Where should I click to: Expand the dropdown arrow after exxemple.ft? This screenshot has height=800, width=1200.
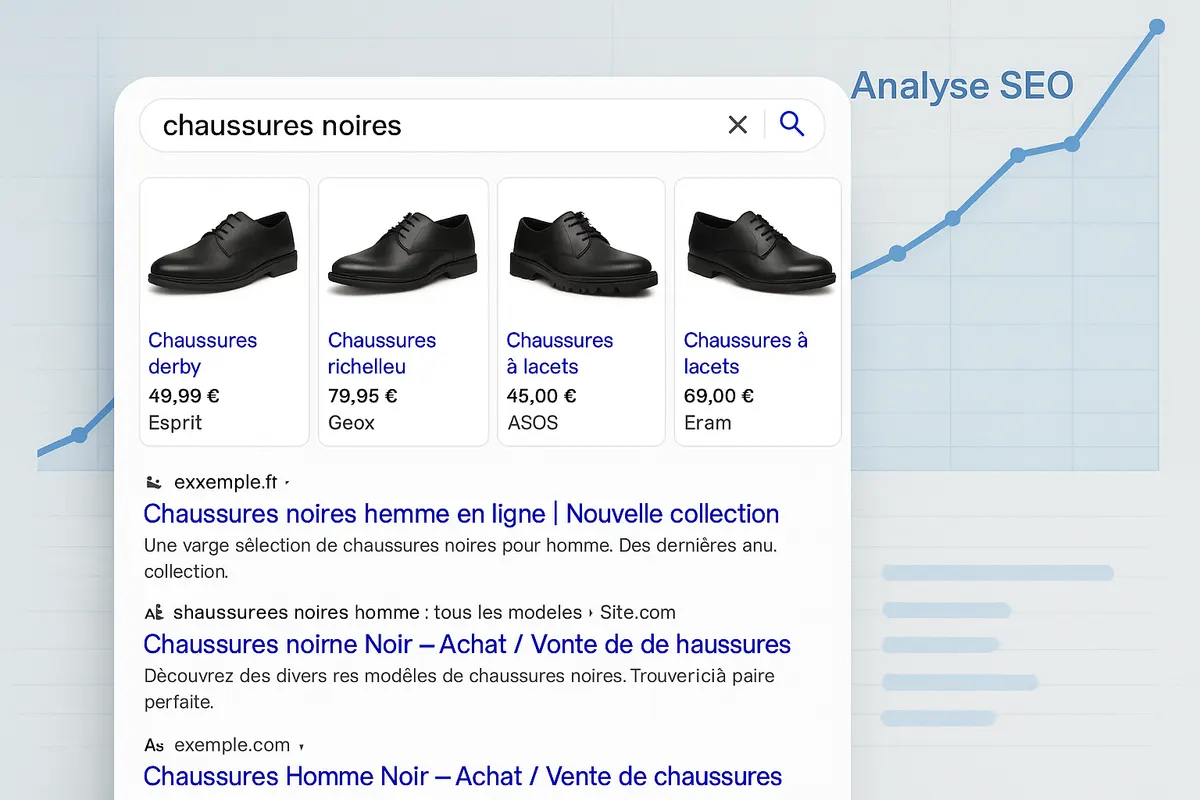pyautogui.click(x=287, y=482)
